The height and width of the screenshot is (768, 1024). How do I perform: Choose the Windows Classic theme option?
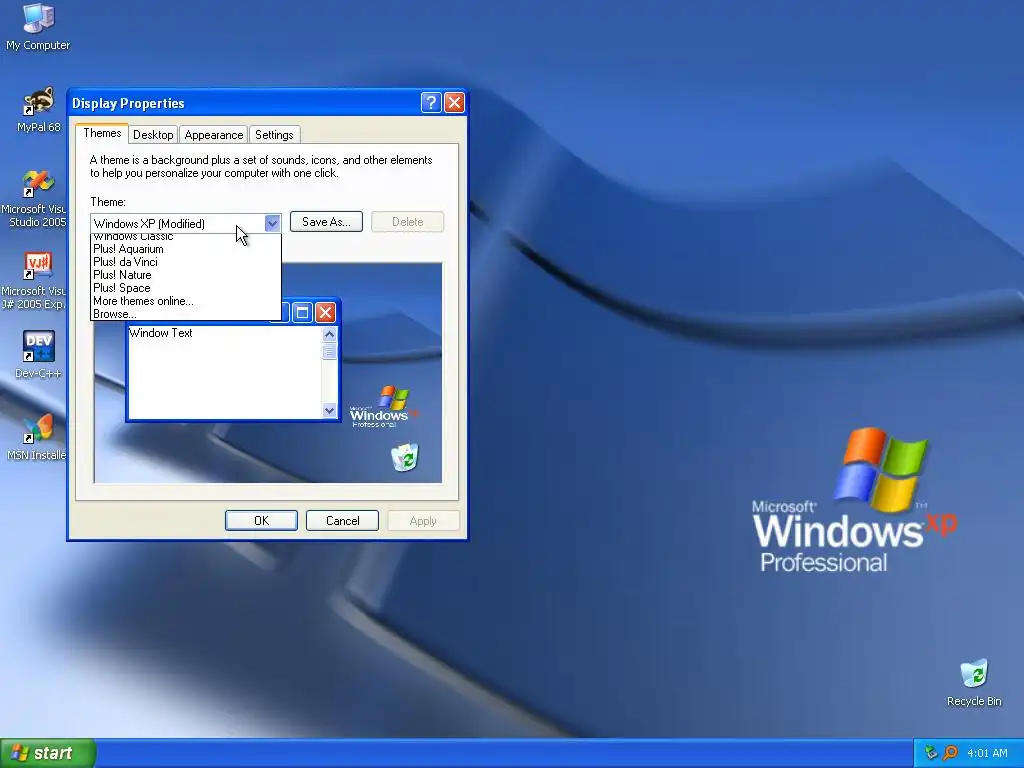(185, 237)
